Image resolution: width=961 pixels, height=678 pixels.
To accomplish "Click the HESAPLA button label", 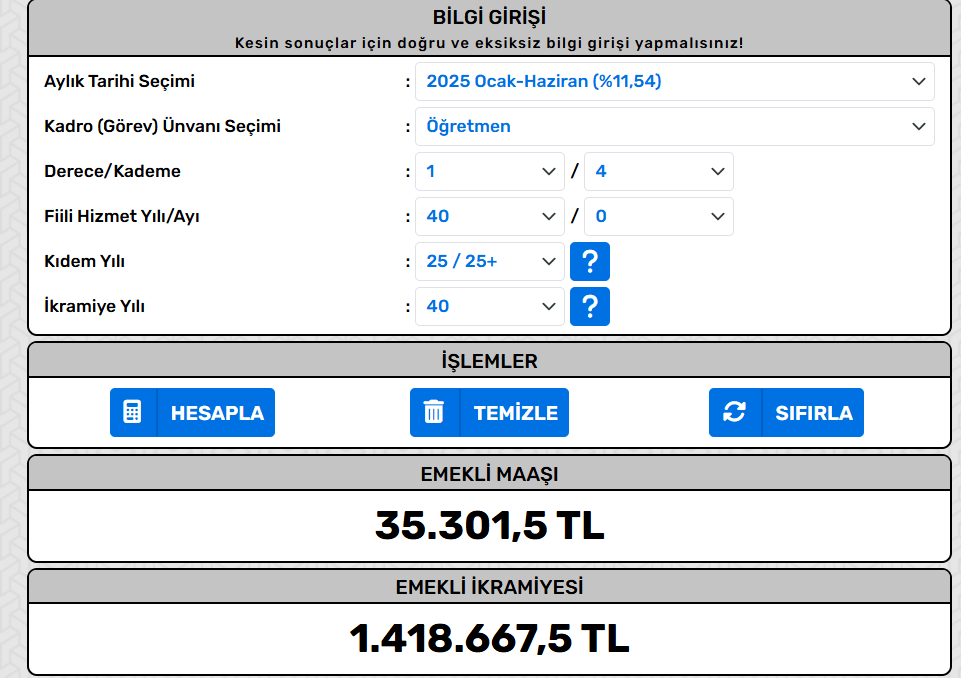I will coord(217,413).
